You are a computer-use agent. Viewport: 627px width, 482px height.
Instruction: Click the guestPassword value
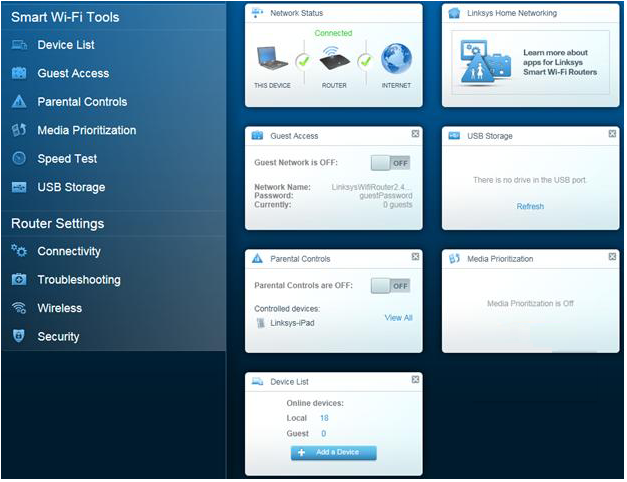(x=386, y=196)
